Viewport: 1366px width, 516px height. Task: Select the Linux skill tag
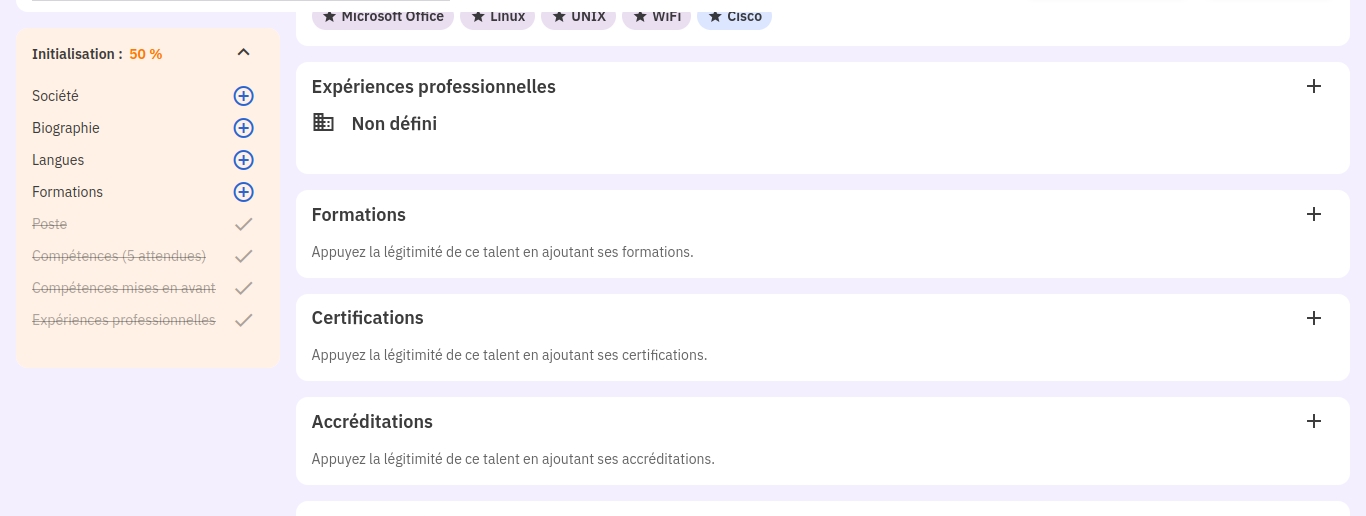tap(497, 16)
